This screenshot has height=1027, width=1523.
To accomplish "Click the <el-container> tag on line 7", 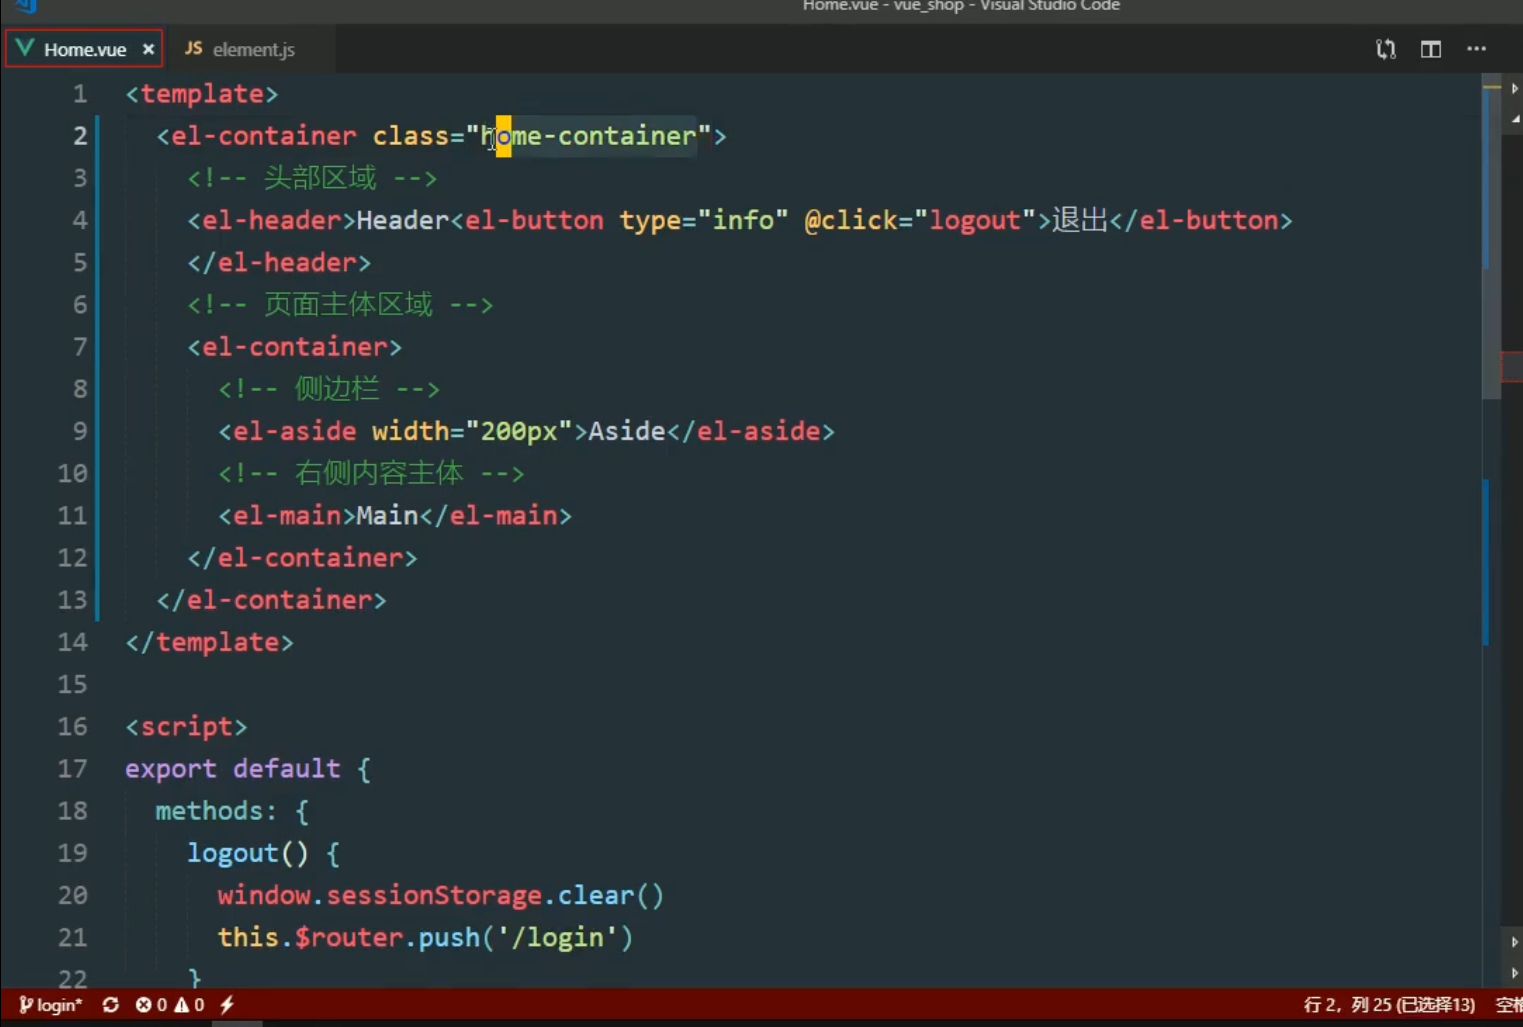I will coord(294,347).
